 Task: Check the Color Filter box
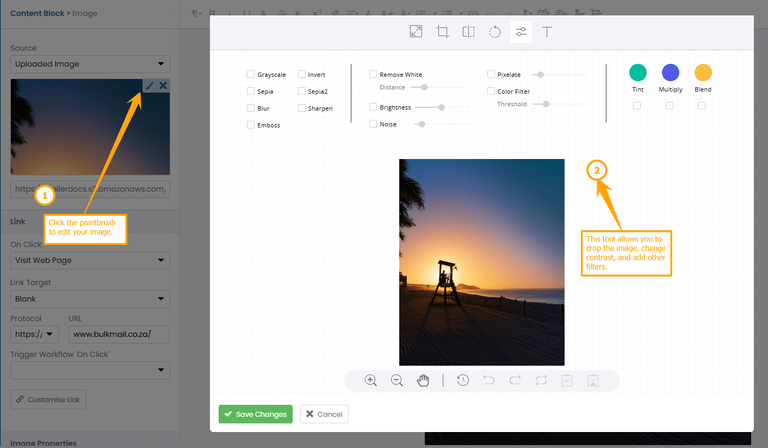pyautogui.click(x=491, y=91)
